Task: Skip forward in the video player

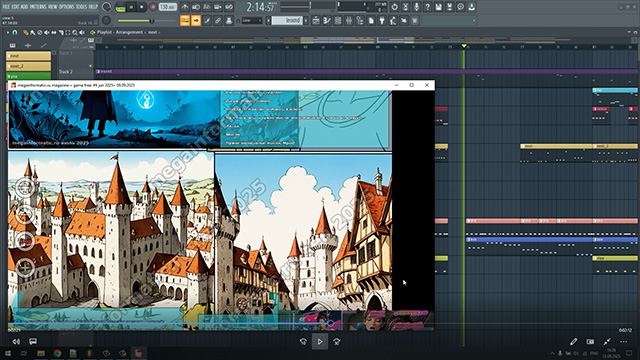Action: [x=336, y=342]
